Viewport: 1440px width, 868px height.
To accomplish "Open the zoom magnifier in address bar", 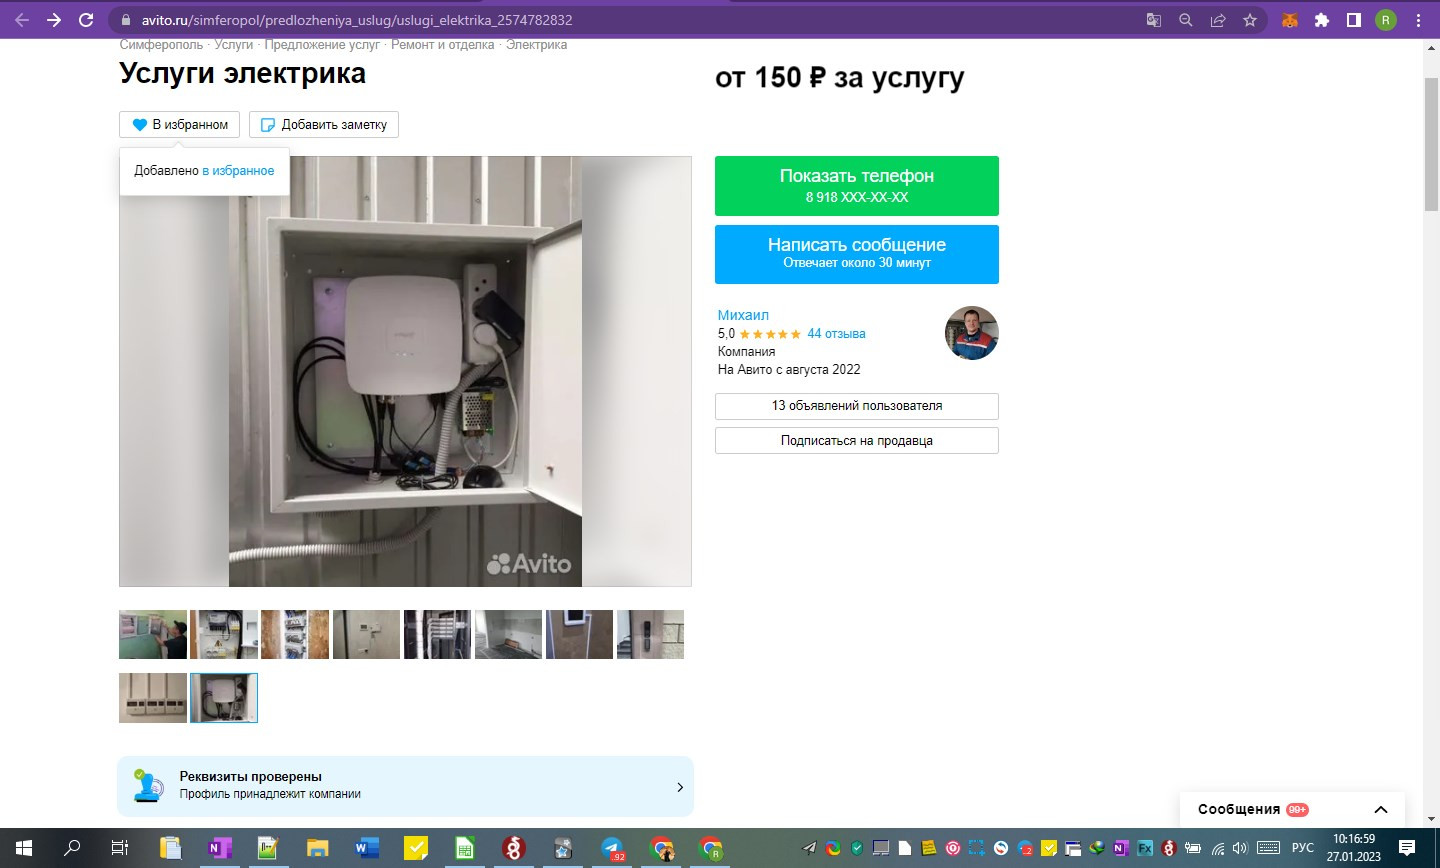I will click(1186, 20).
